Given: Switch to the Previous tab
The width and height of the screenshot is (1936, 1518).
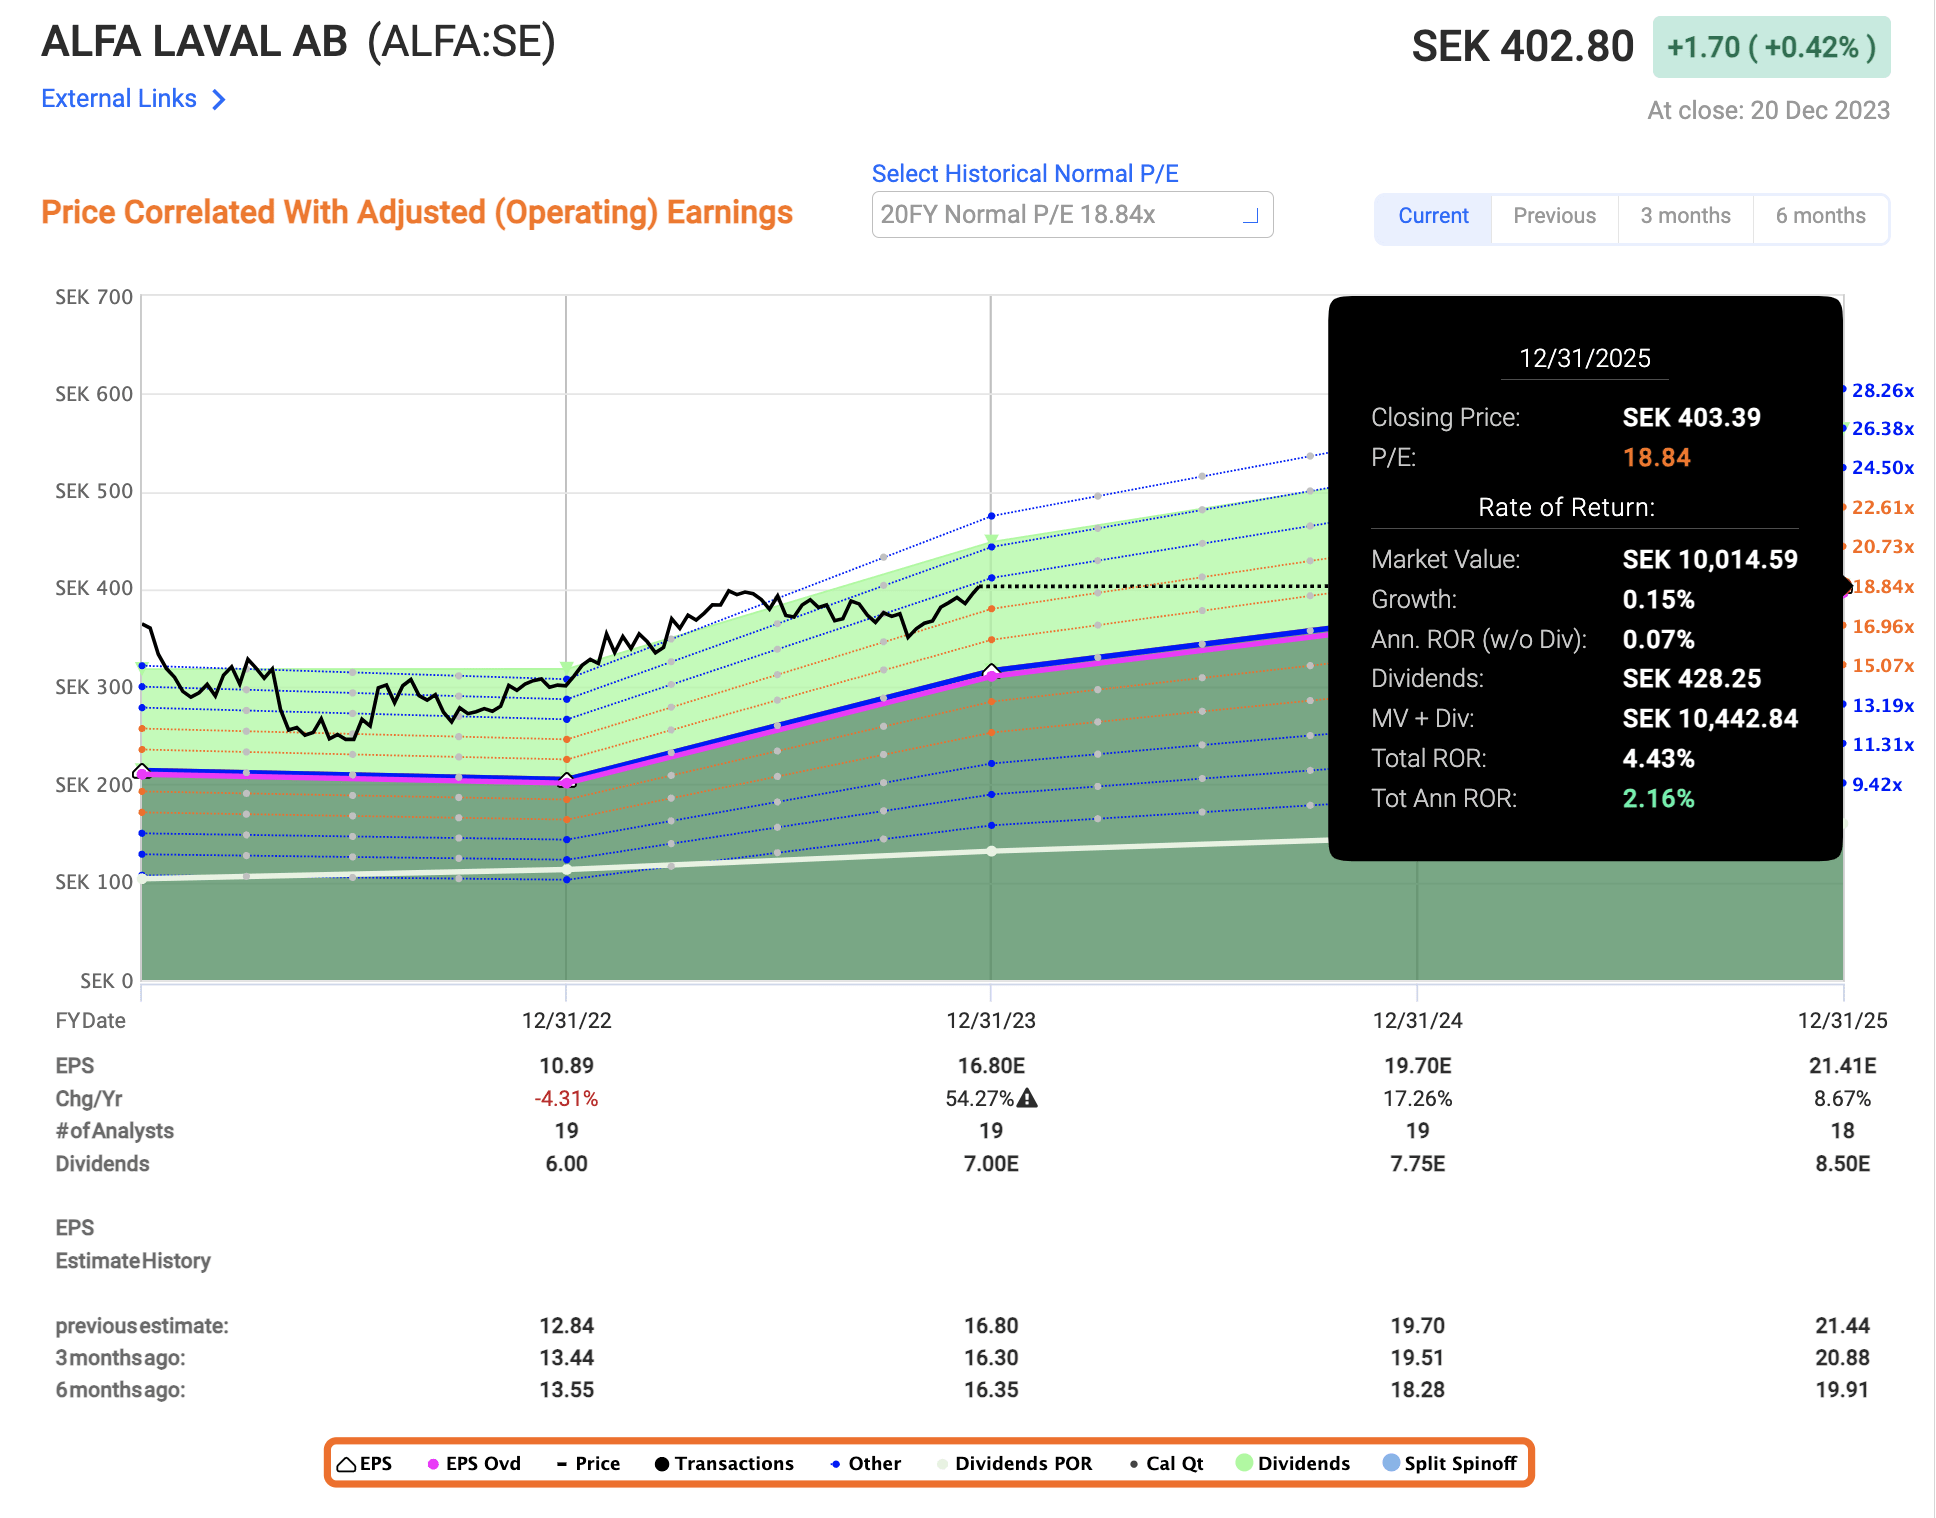Looking at the screenshot, I should click(1554, 216).
